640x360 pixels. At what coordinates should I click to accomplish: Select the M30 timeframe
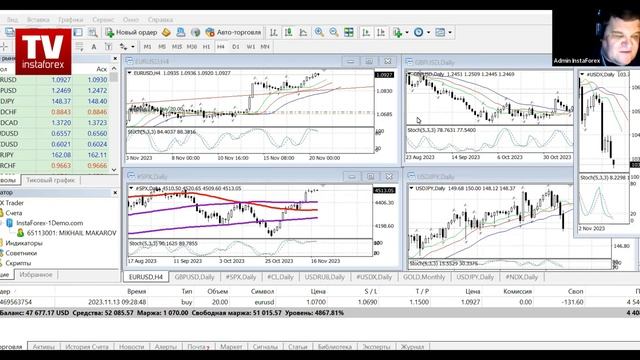(192, 47)
